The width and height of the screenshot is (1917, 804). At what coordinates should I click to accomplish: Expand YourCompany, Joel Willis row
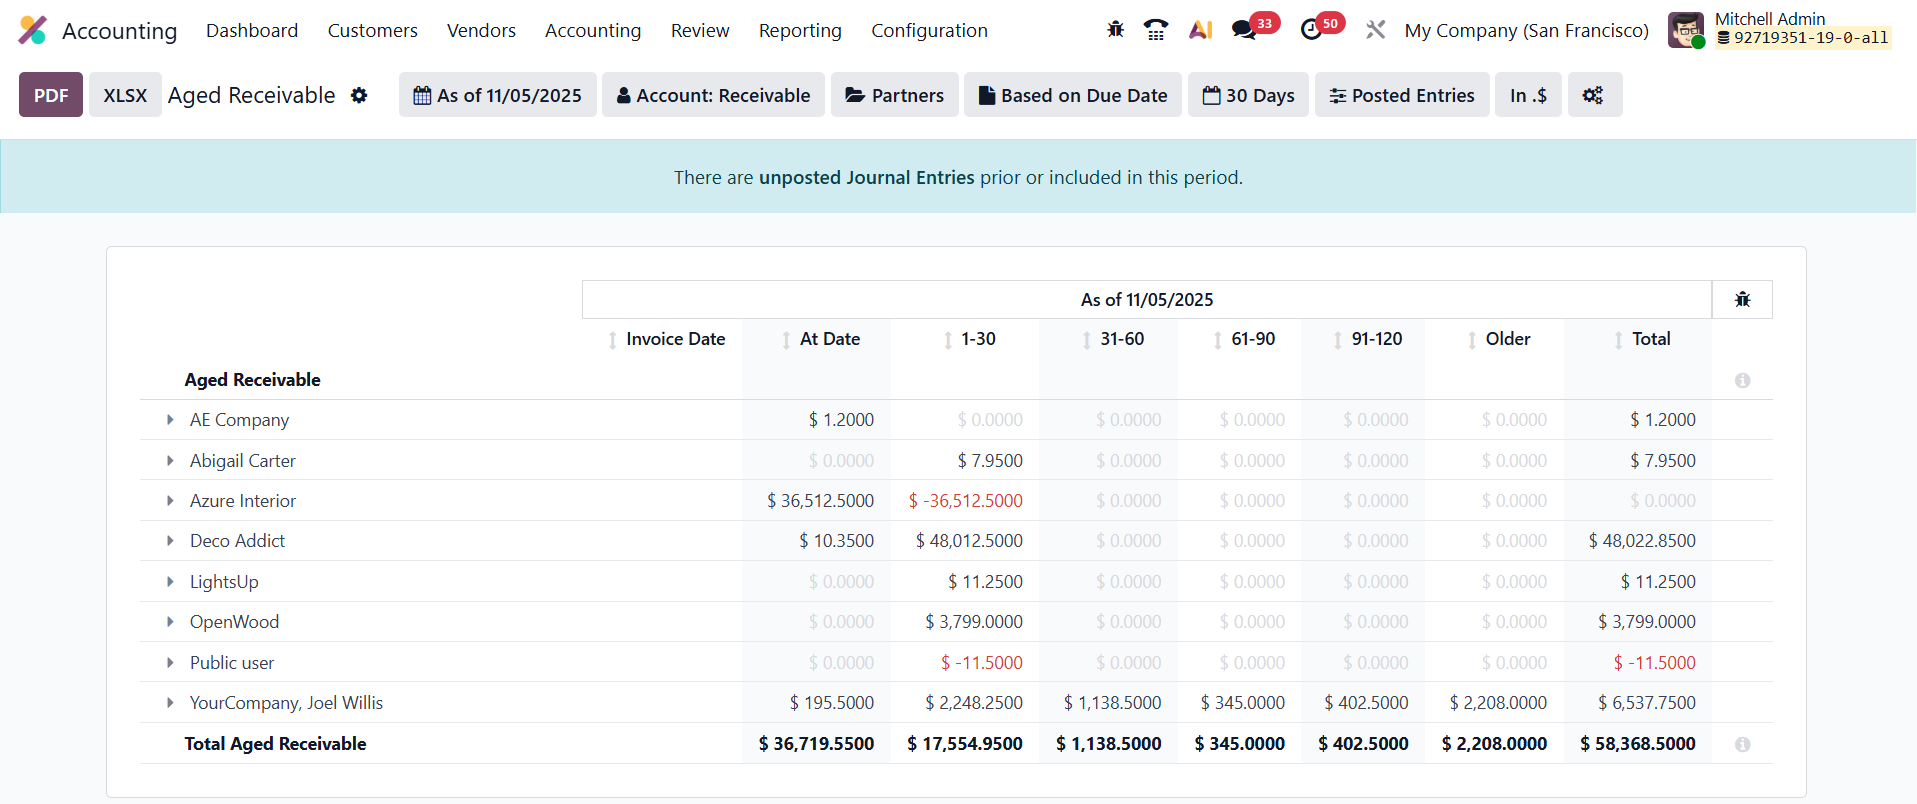(170, 703)
